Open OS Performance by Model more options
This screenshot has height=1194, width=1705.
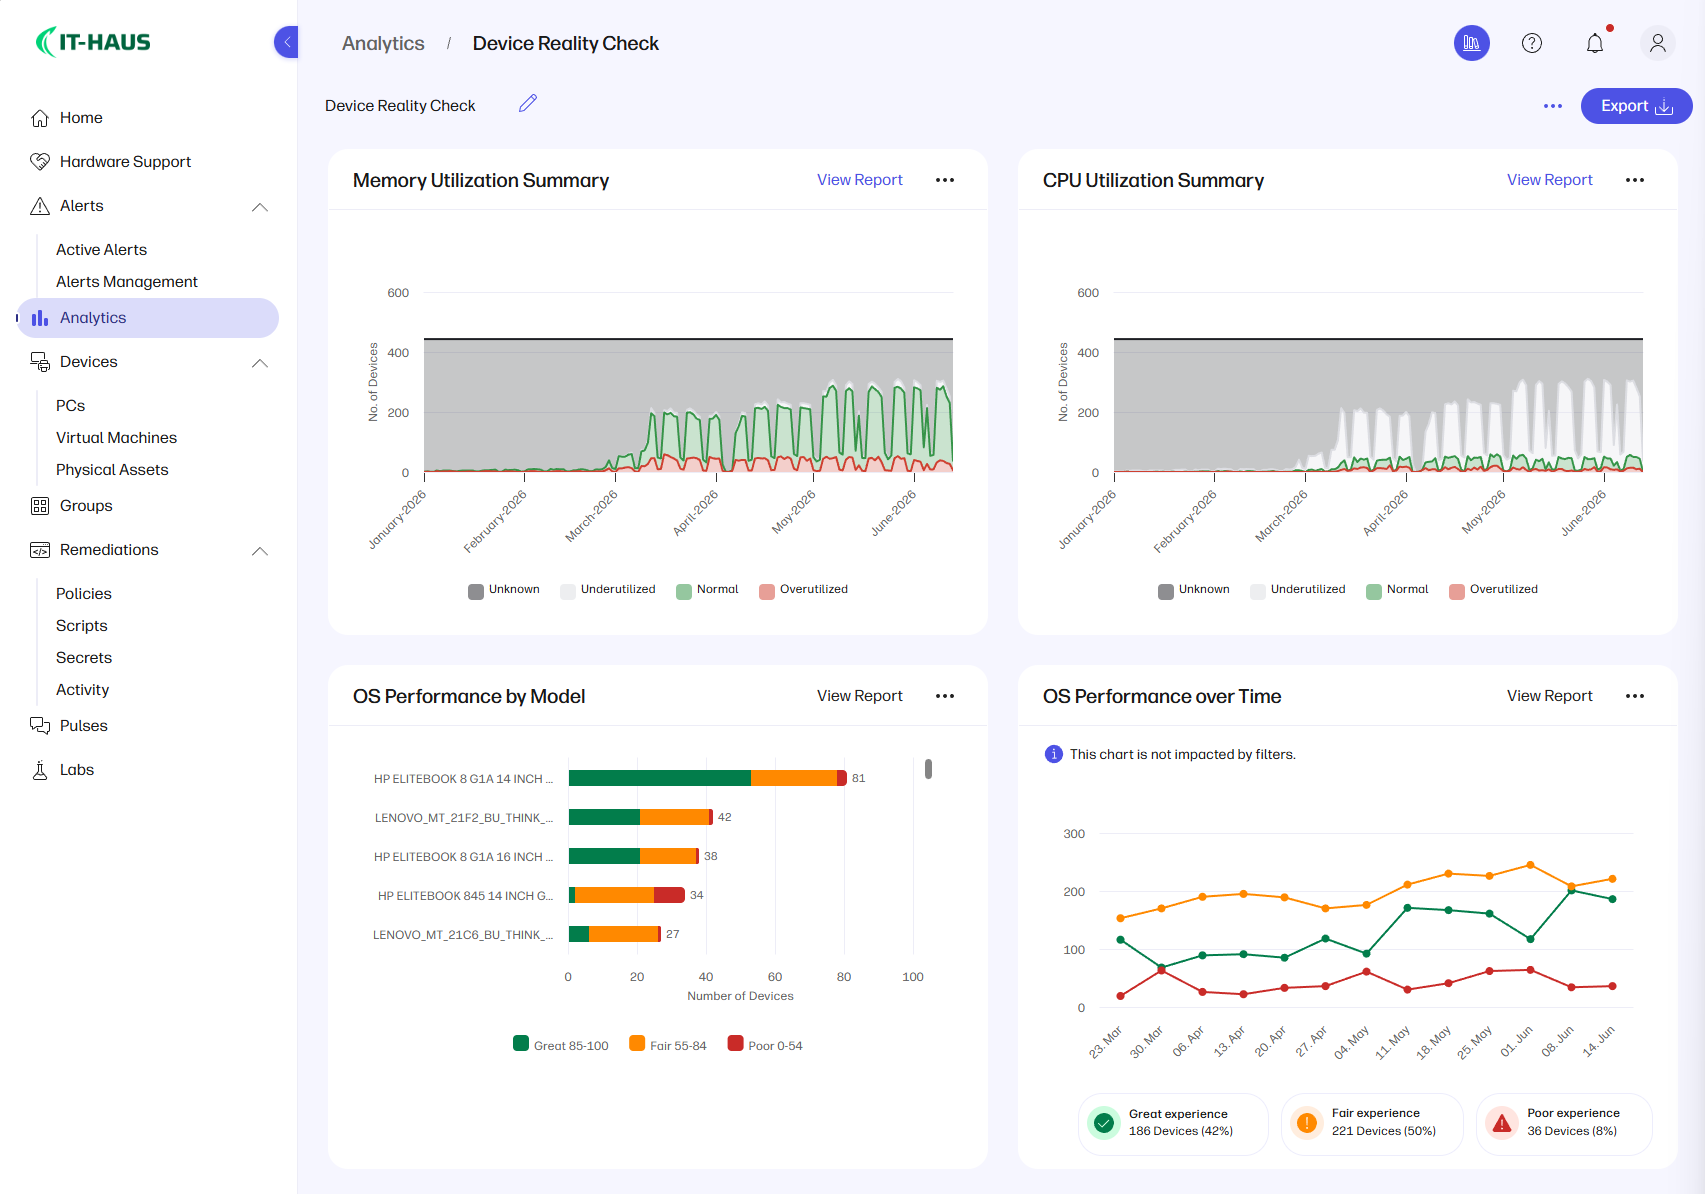click(945, 696)
